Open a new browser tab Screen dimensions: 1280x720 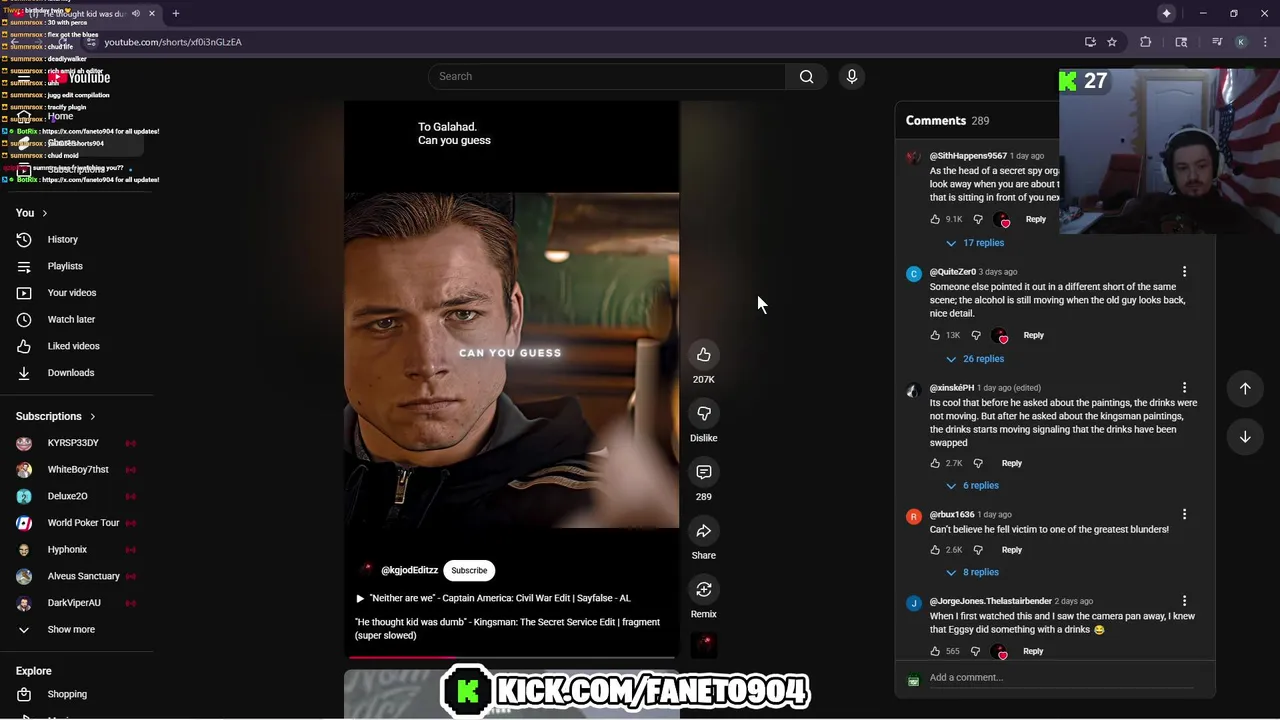(x=176, y=14)
